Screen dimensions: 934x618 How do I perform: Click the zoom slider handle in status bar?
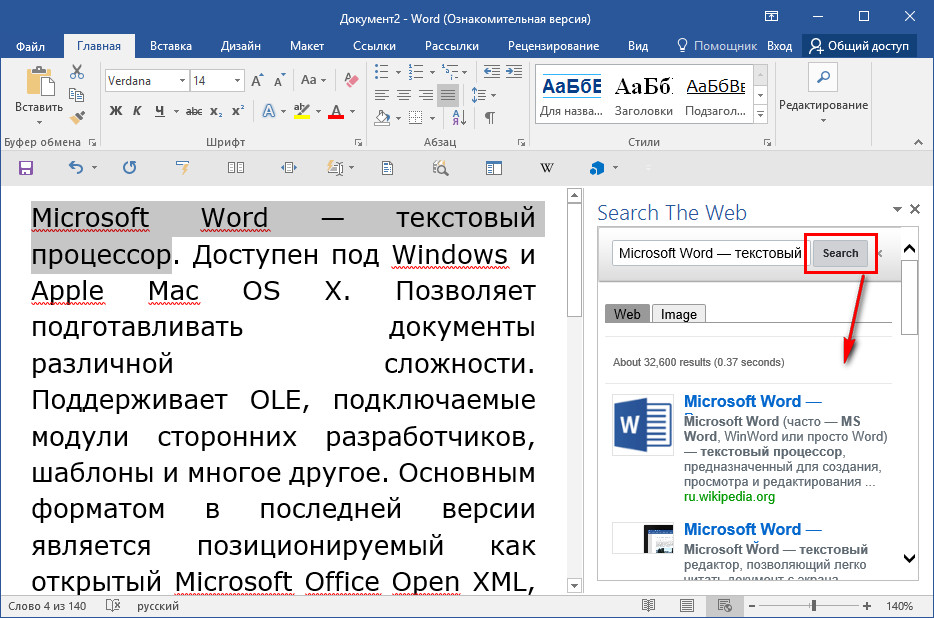point(813,606)
